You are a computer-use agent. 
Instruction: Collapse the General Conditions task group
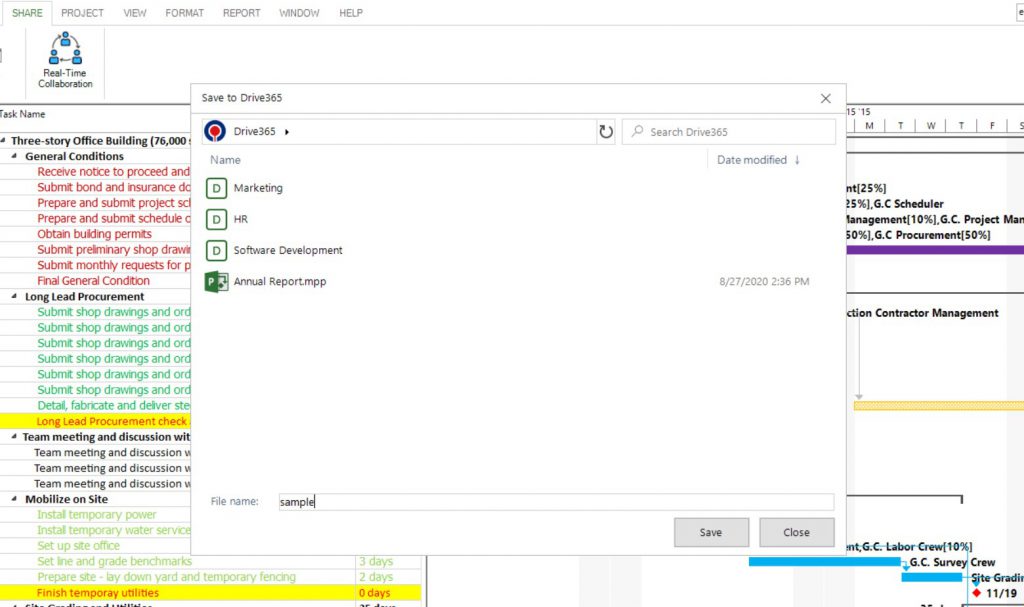[x=15, y=157]
